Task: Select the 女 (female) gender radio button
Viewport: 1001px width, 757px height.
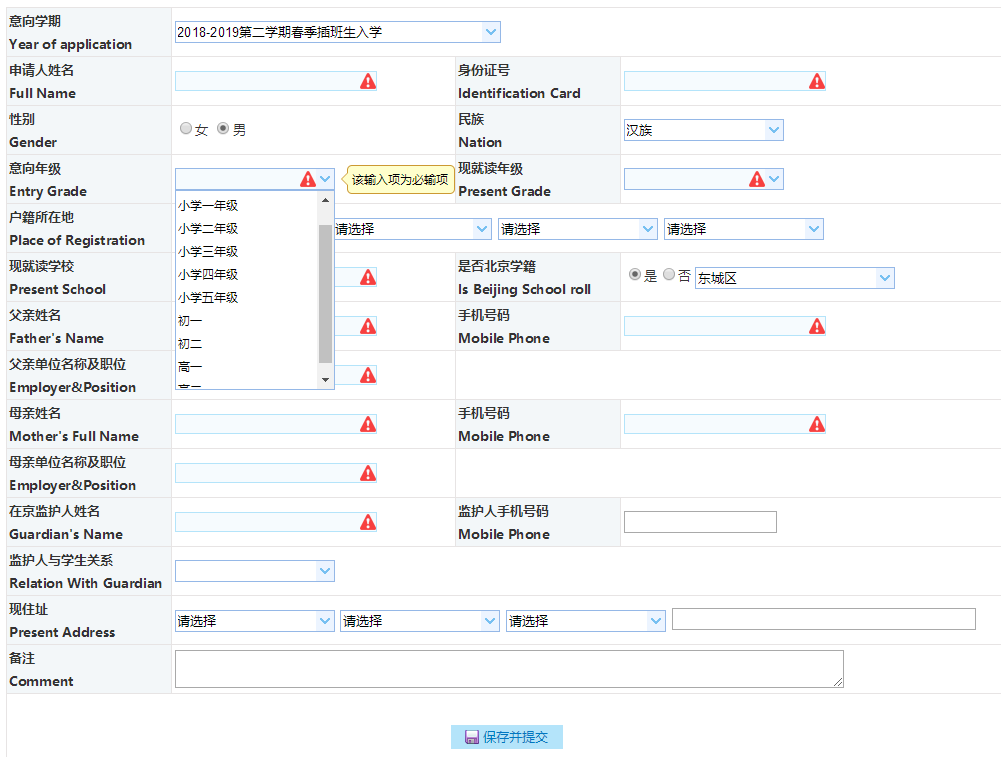Action: [186, 129]
